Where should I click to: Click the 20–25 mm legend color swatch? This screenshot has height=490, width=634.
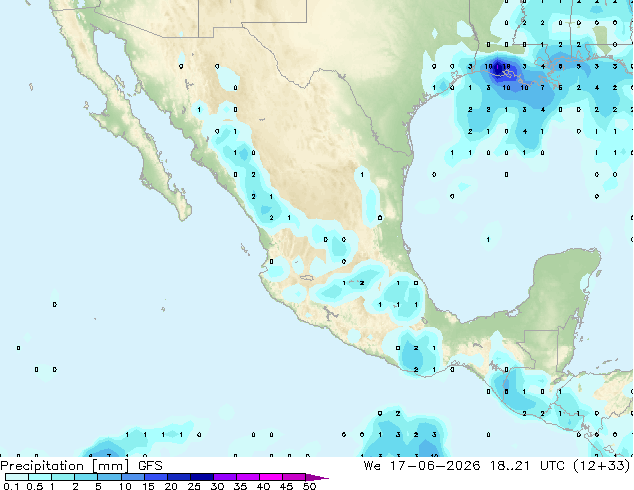(x=179, y=477)
